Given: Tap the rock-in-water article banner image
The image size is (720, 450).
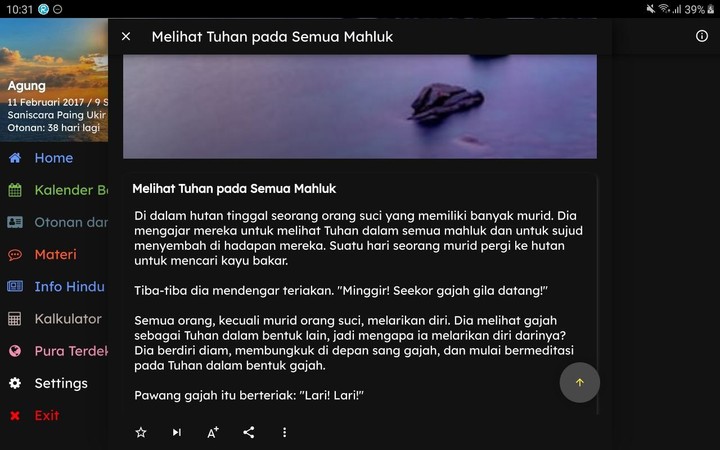Looking at the screenshot, I should (360, 107).
